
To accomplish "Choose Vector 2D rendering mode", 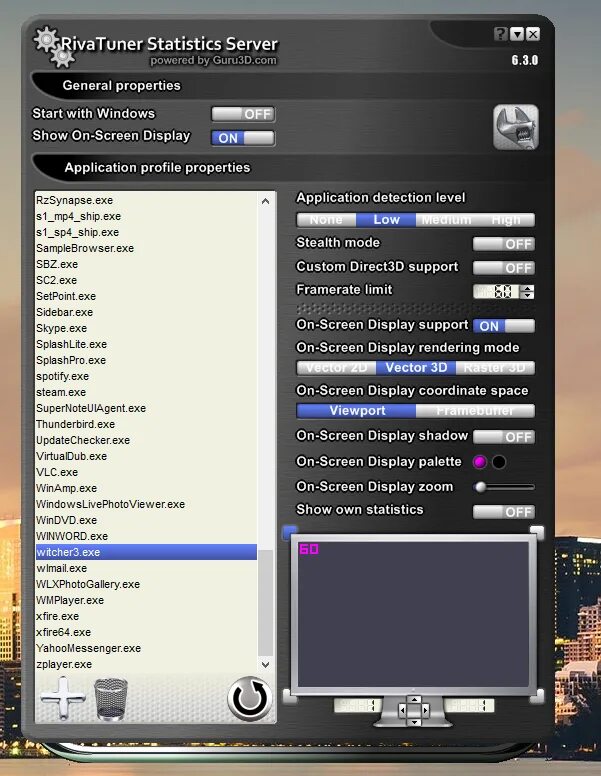I will [x=336, y=368].
